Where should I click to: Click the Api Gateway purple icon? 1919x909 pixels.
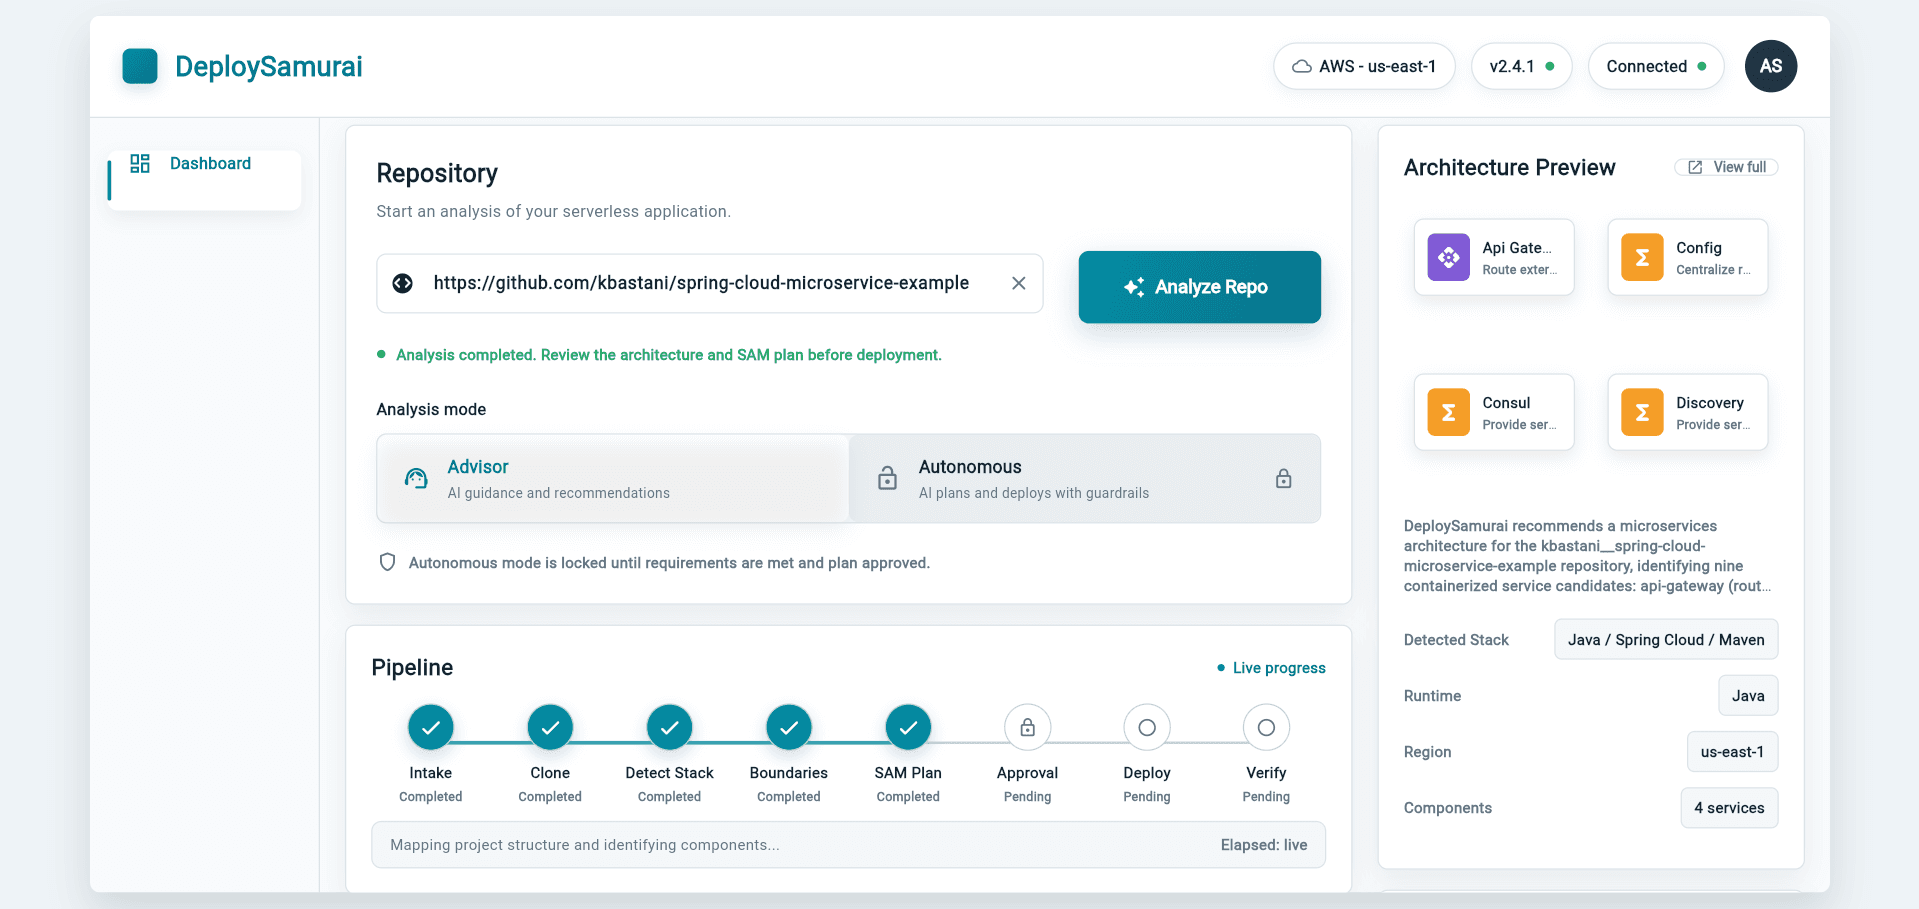(x=1448, y=257)
